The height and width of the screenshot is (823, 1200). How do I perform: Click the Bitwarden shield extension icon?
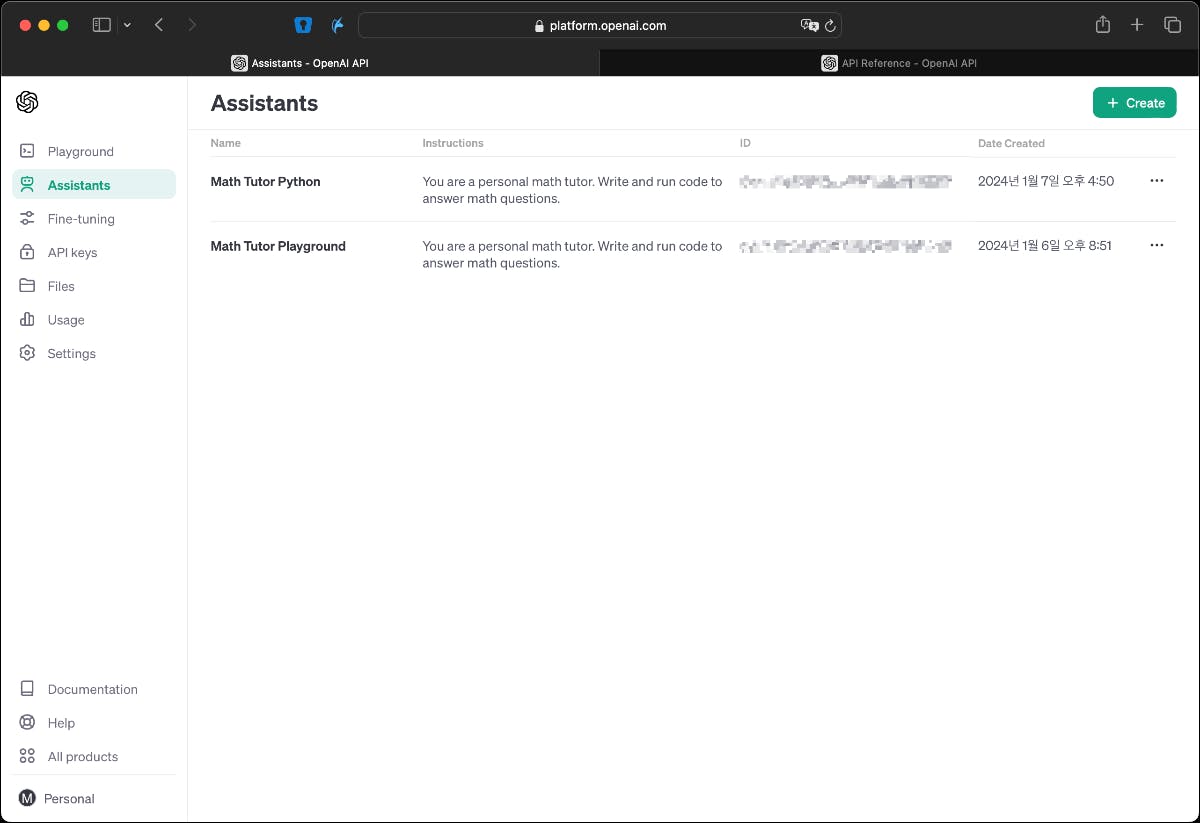pos(304,25)
